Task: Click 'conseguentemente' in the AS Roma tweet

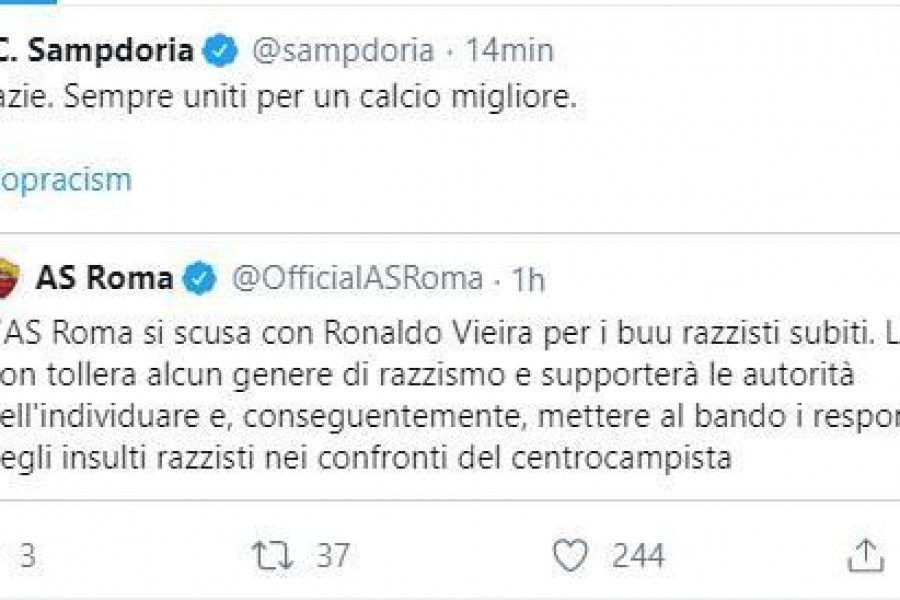Action: coord(385,417)
